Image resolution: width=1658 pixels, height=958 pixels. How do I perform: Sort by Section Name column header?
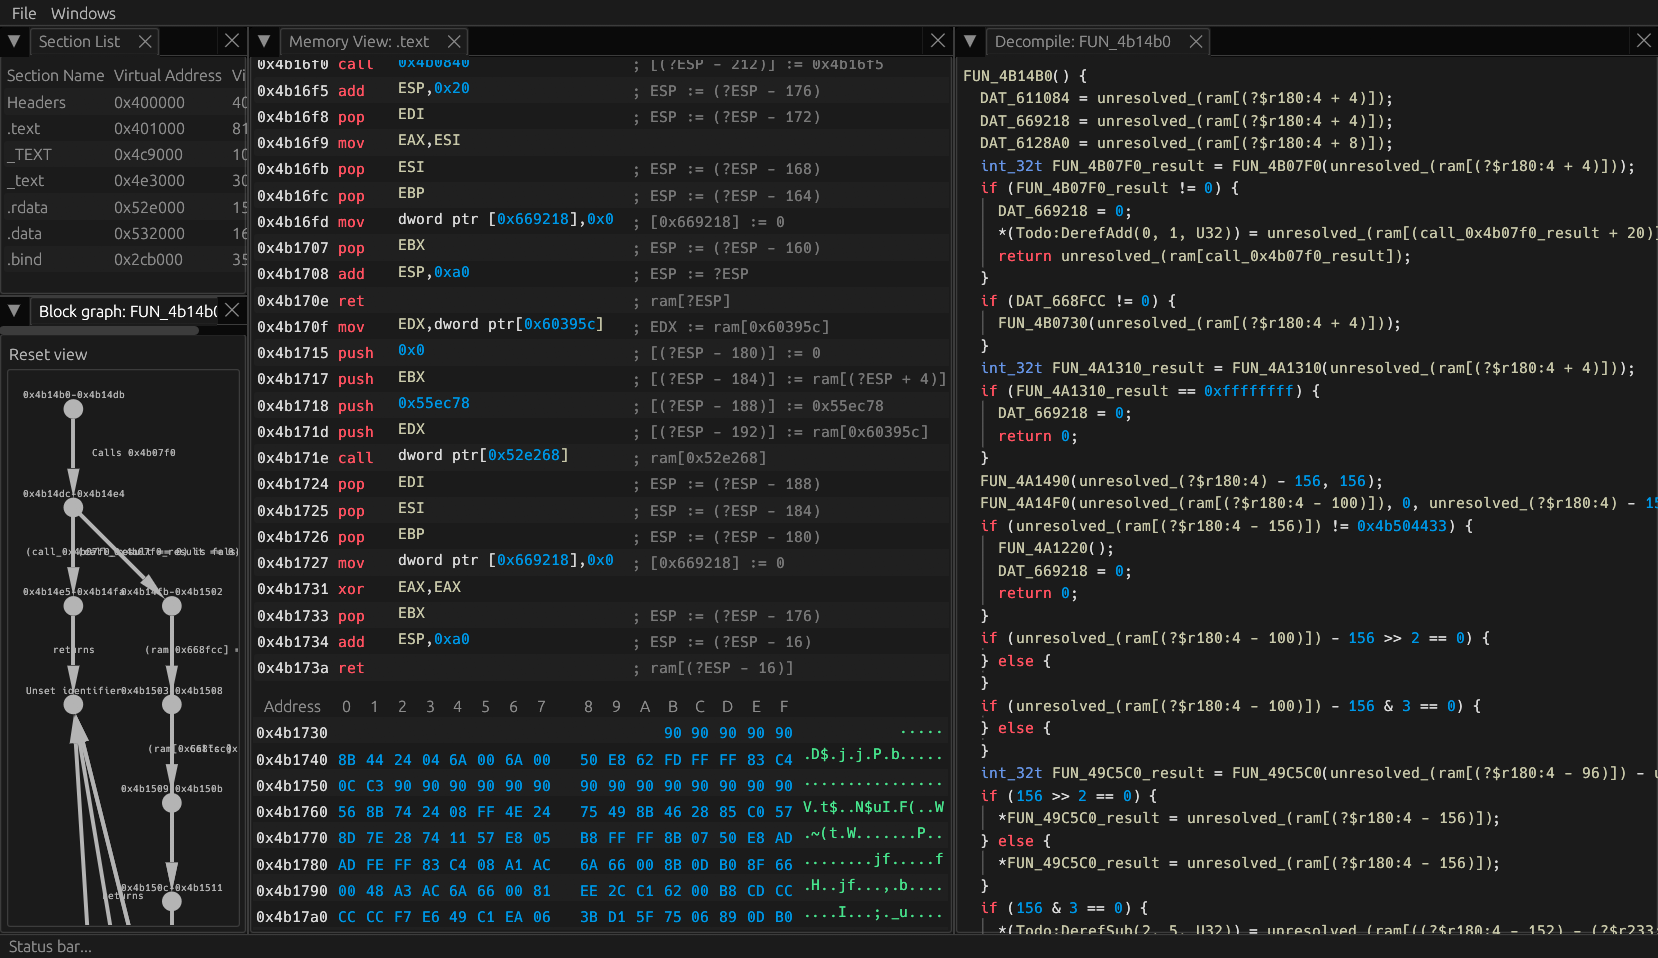pos(55,75)
